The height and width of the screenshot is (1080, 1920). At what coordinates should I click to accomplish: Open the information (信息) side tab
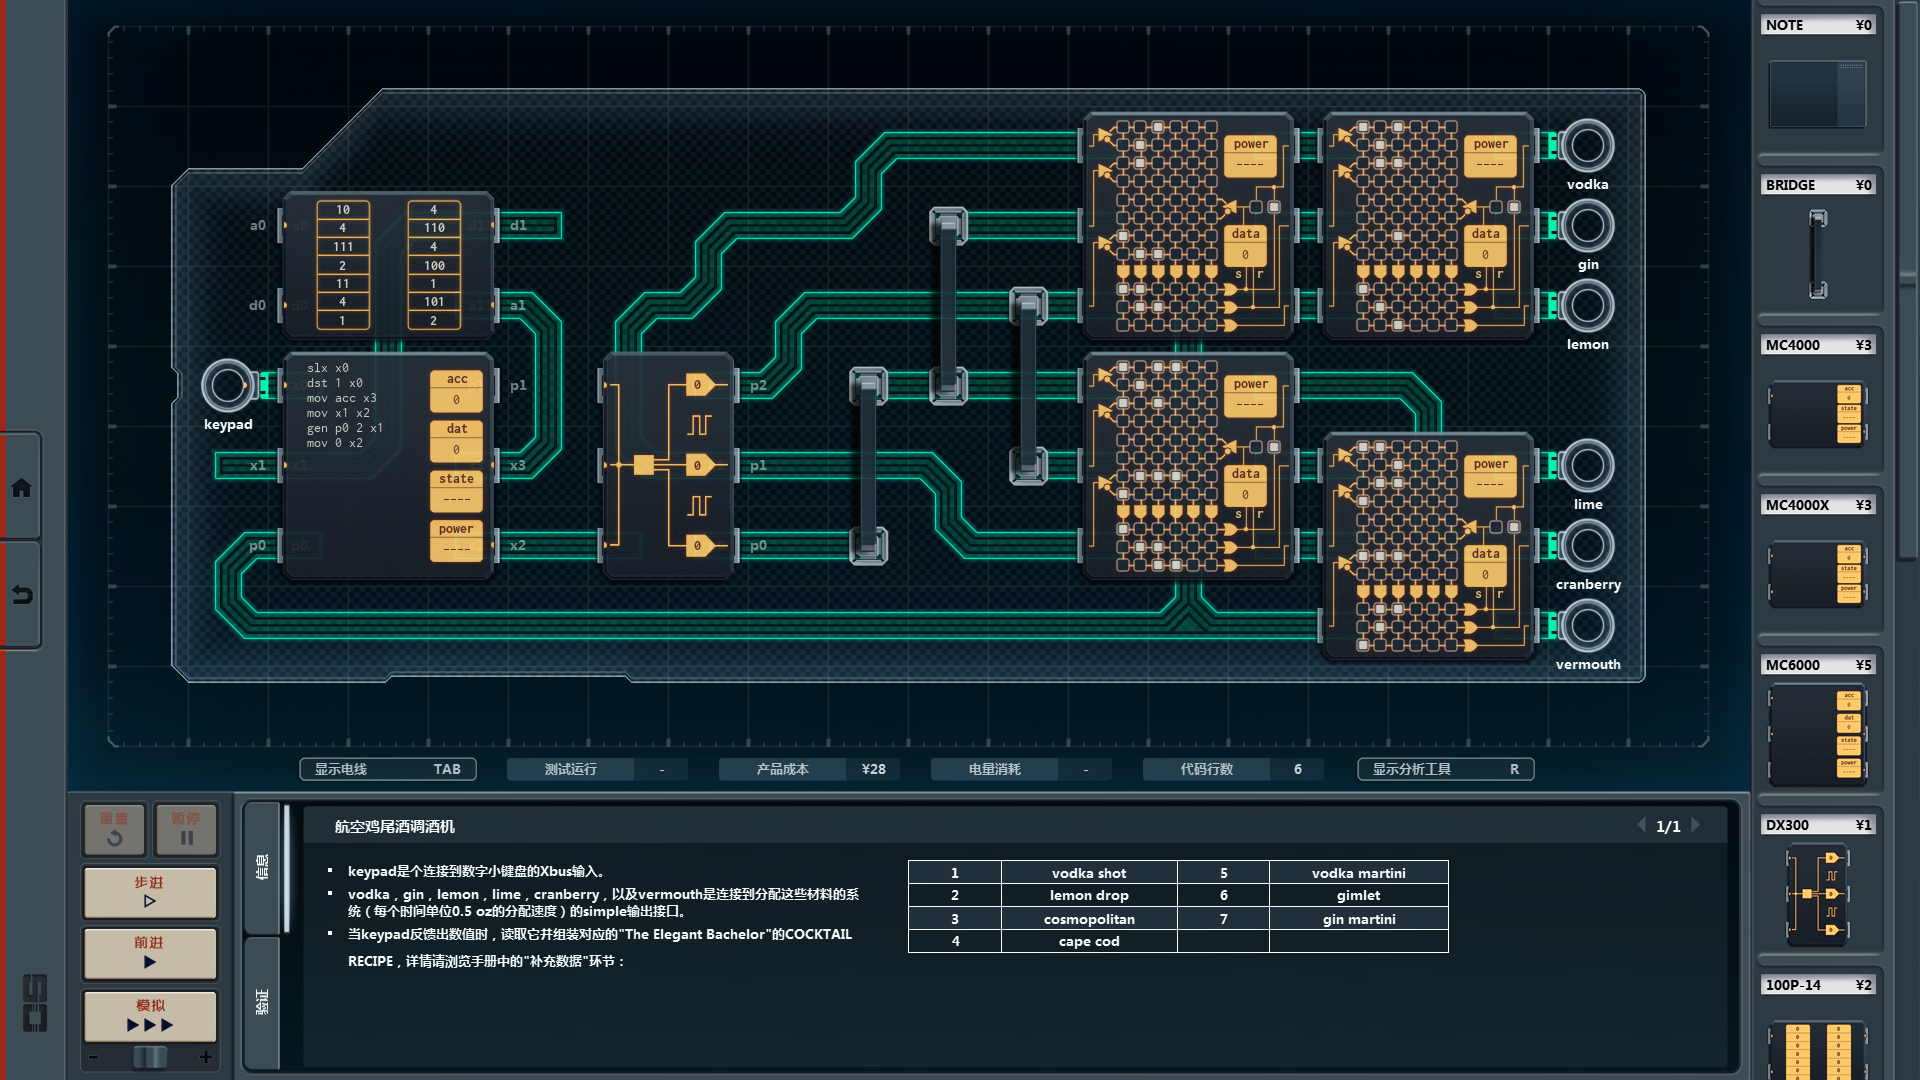point(262,866)
